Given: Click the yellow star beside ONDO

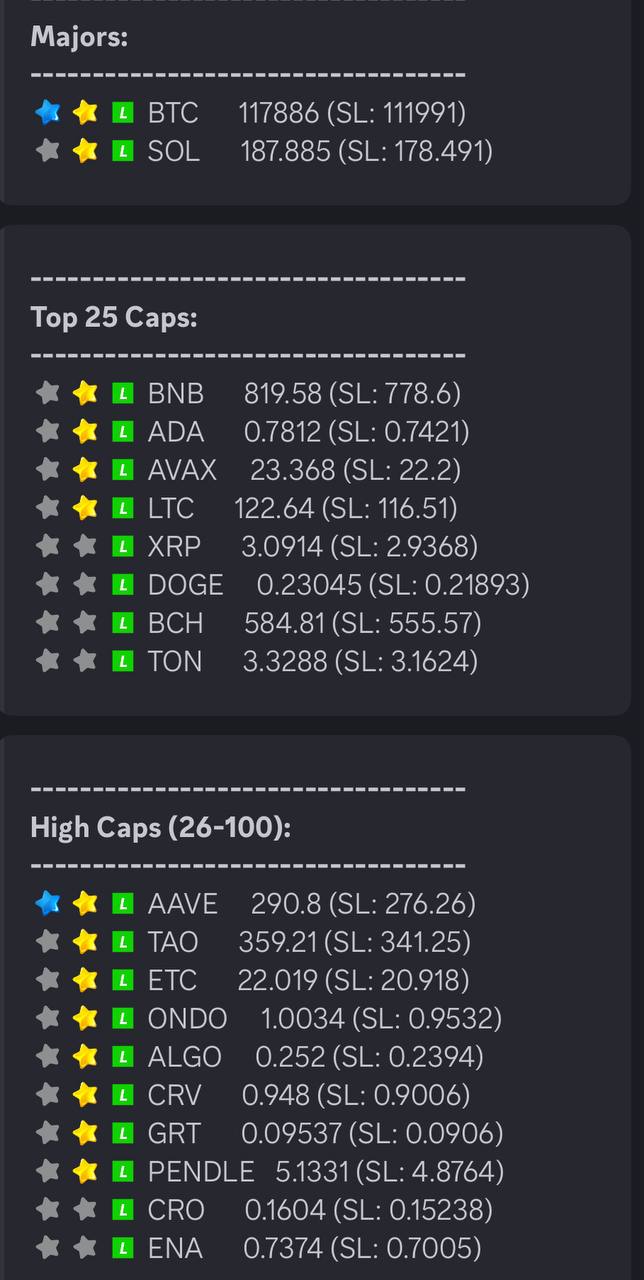Looking at the screenshot, I should pos(86,1018).
